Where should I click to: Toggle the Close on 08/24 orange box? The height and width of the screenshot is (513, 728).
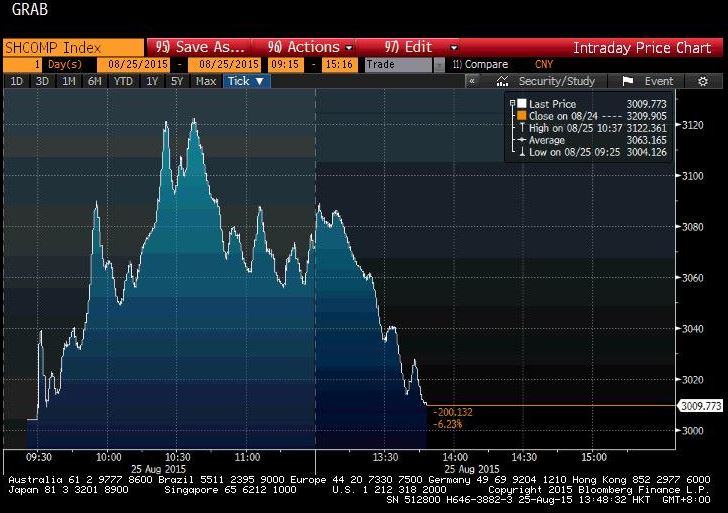pos(522,116)
